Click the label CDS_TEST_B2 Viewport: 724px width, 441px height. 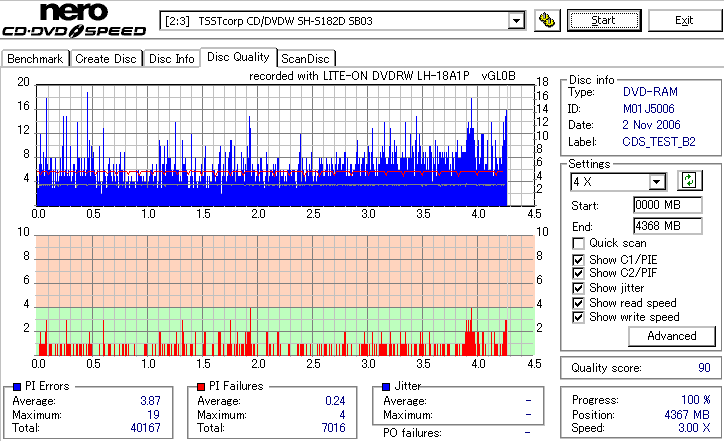pos(659,142)
